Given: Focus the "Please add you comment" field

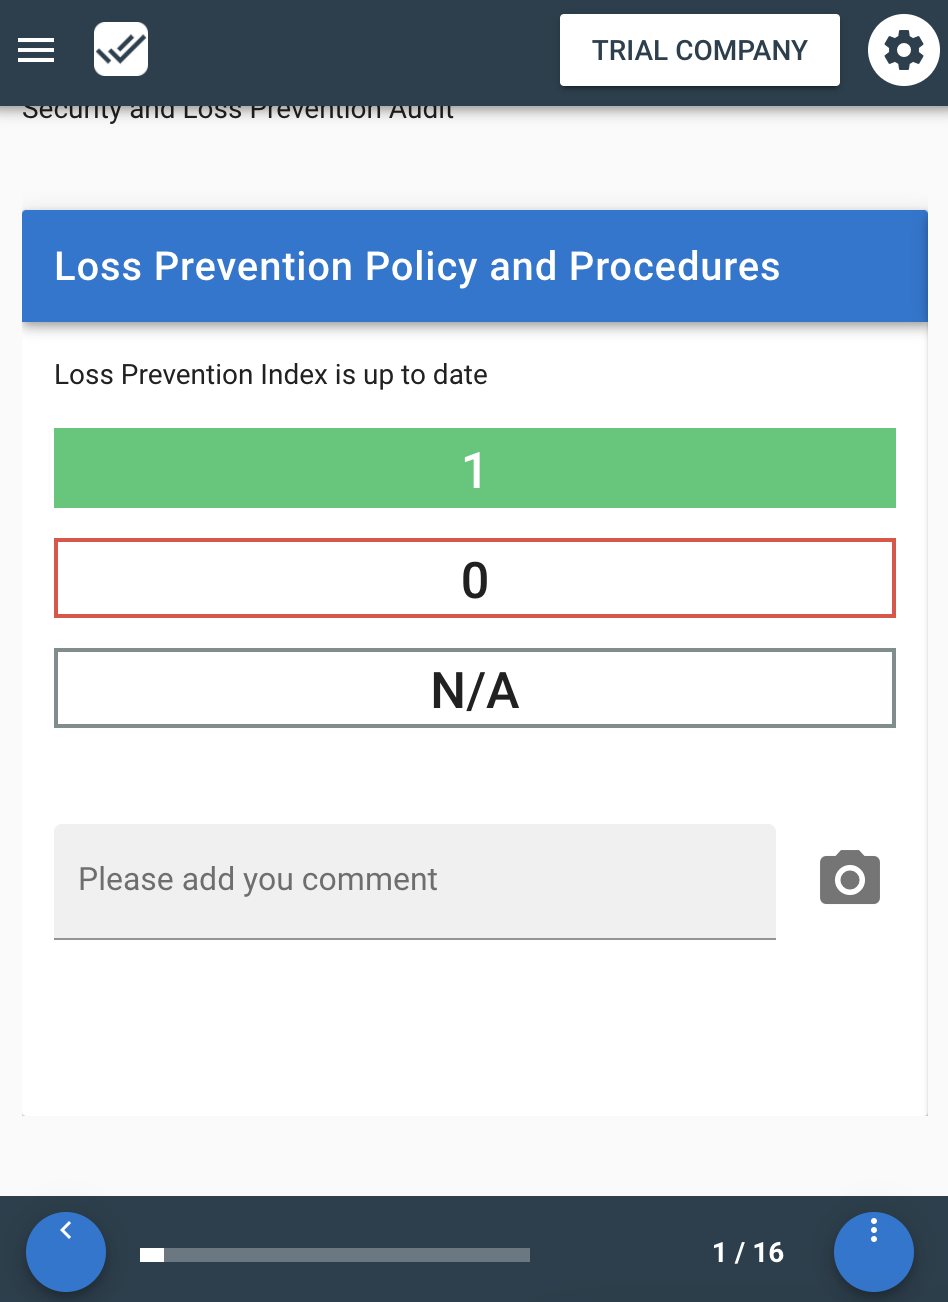Looking at the screenshot, I should click(414, 880).
